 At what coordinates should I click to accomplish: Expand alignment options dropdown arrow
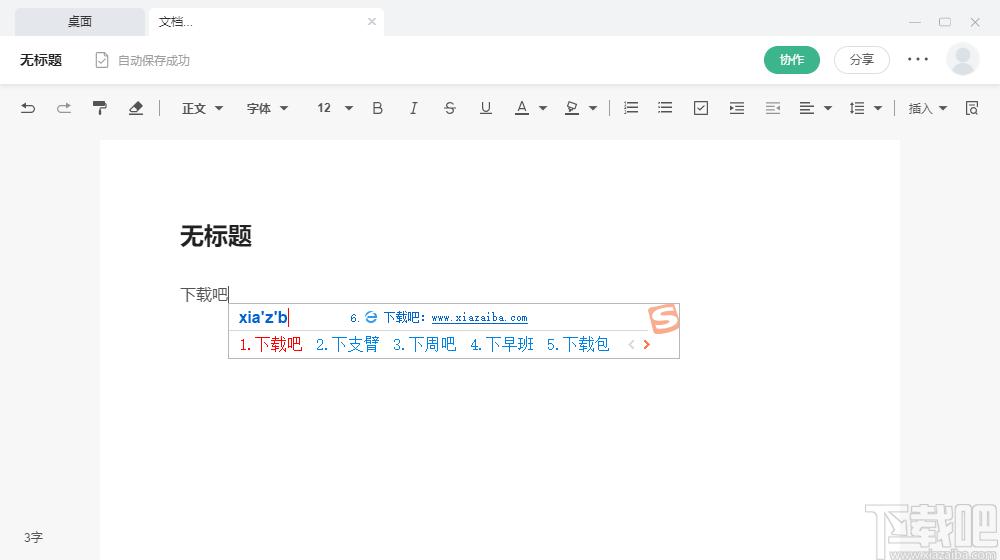828,108
